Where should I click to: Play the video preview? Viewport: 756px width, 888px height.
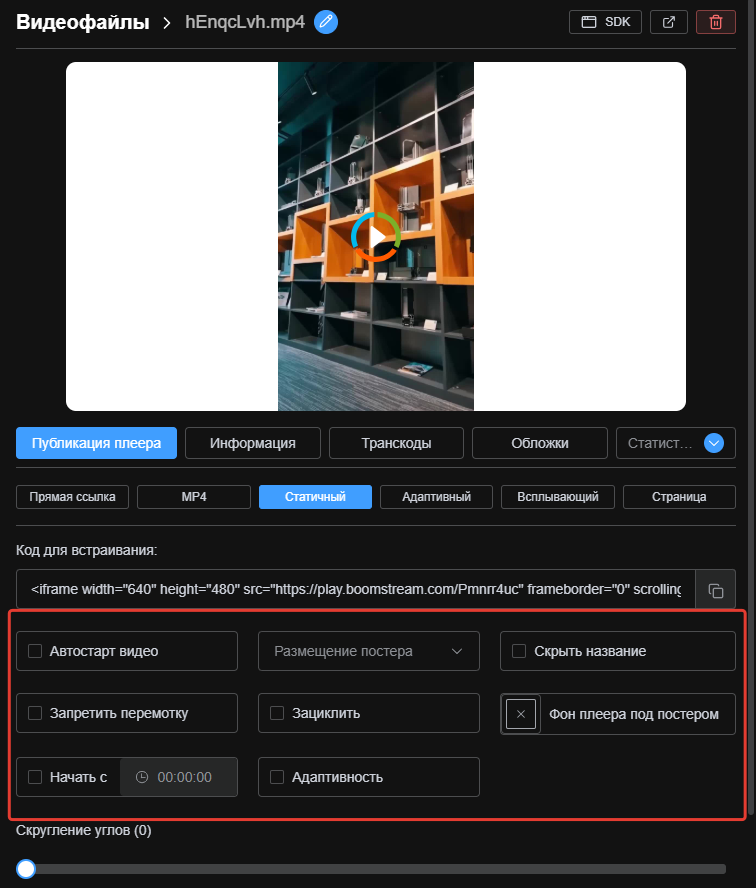376,237
